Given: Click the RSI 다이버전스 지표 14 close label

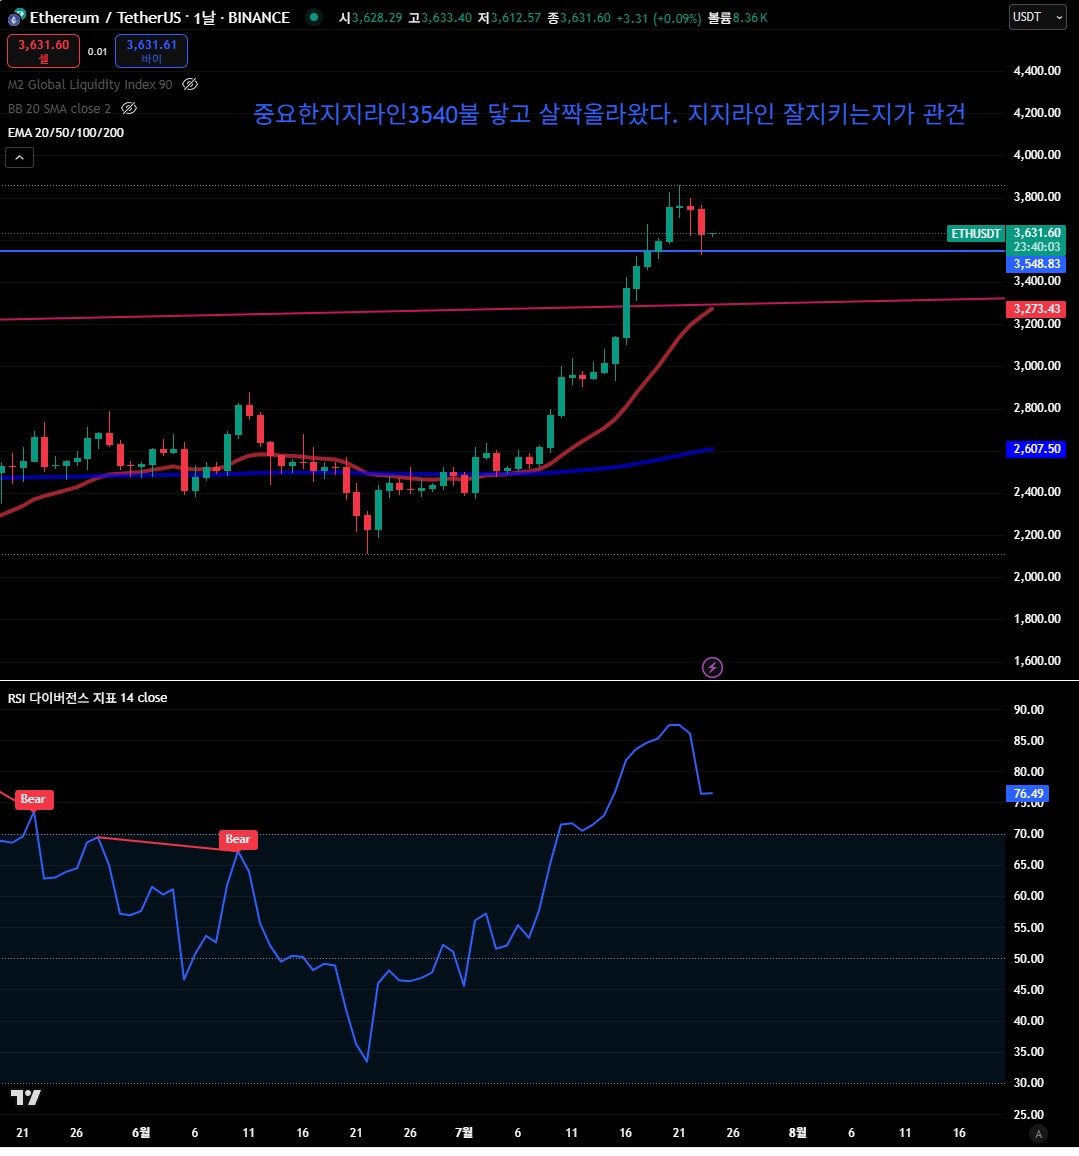Looking at the screenshot, I should pos(88,697).
